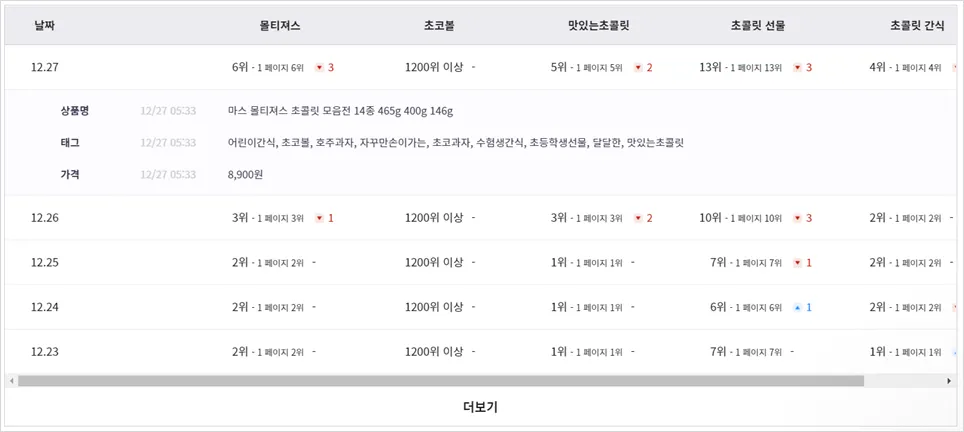Click red down arrow in 12.26 초콜릿 선물 cell
Image resolution: width=964 pixels, height=432 pixels.
coord(797,218)
